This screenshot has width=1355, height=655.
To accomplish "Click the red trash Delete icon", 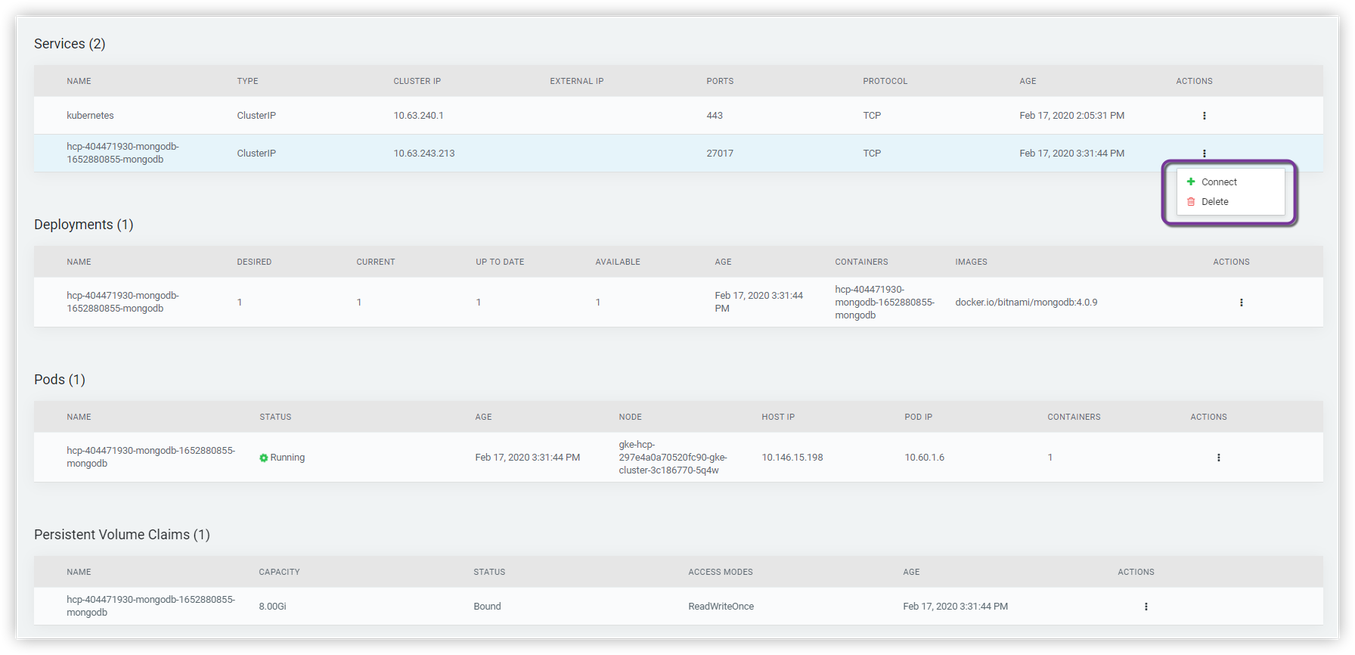I will (1191, 202).
